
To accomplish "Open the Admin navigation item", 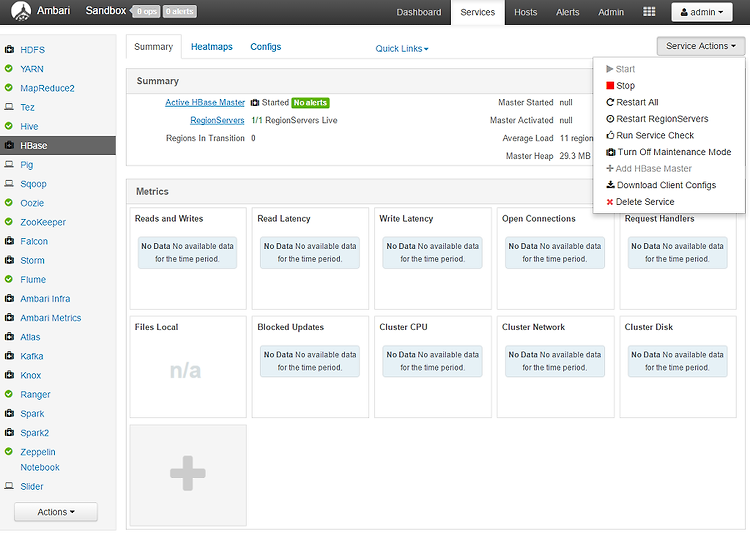I will pos(611,12).
